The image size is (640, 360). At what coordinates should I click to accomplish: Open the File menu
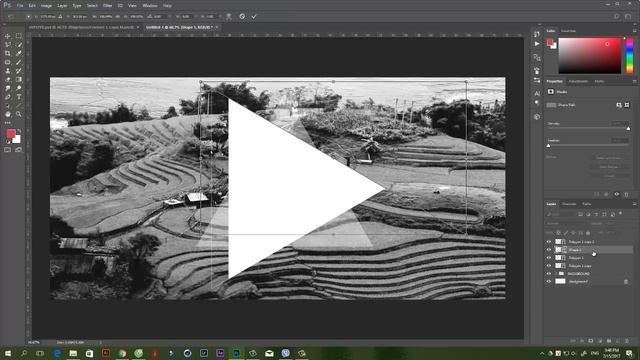[x=20, y=6]
